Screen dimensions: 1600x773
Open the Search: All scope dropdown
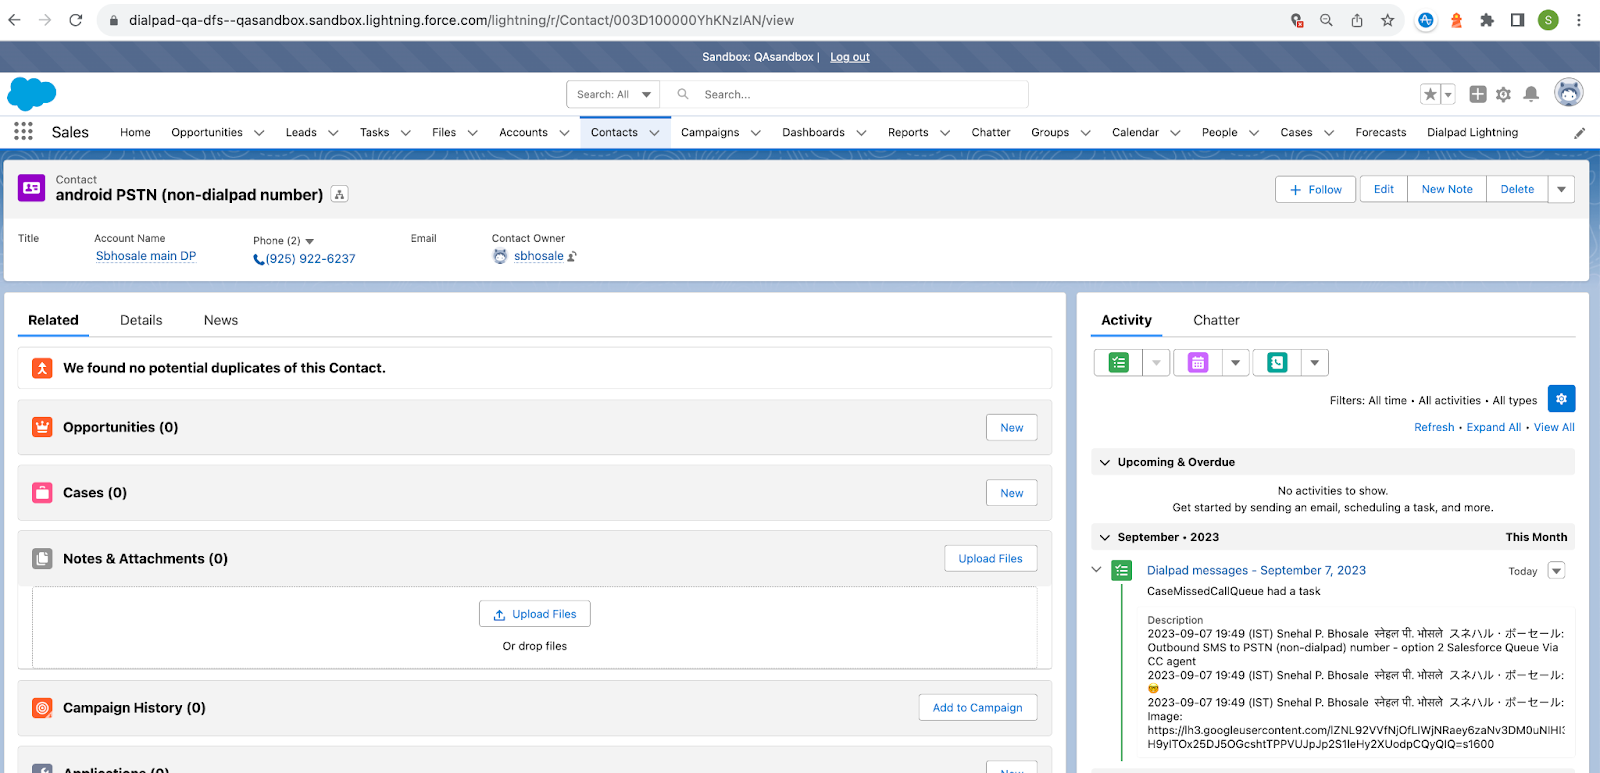coord(613,94)
